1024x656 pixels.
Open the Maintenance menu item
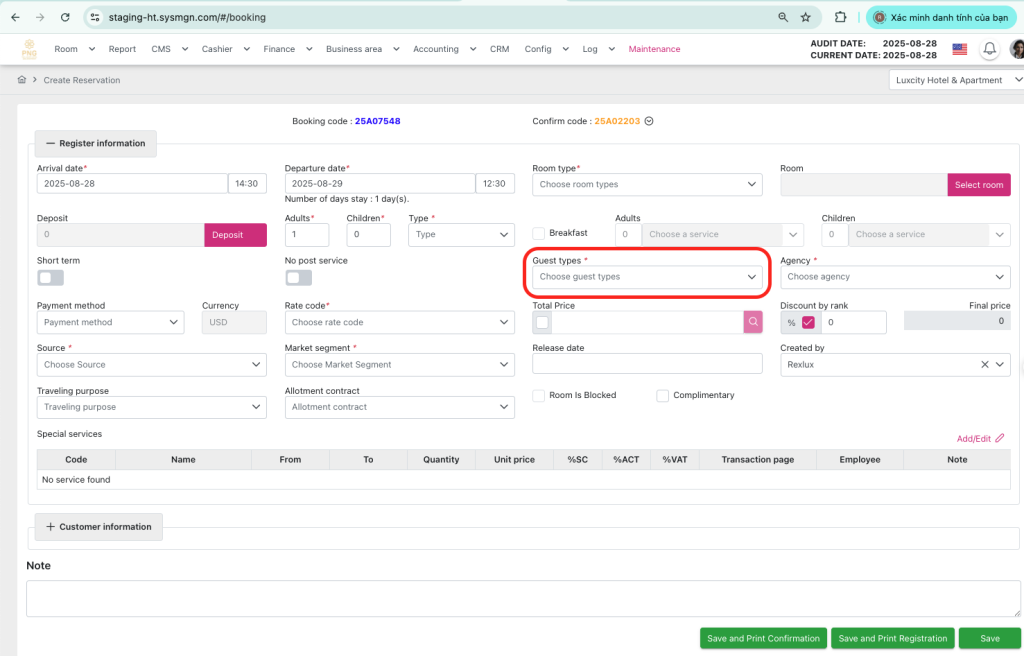pyautogui.click(x=654, y=49)
